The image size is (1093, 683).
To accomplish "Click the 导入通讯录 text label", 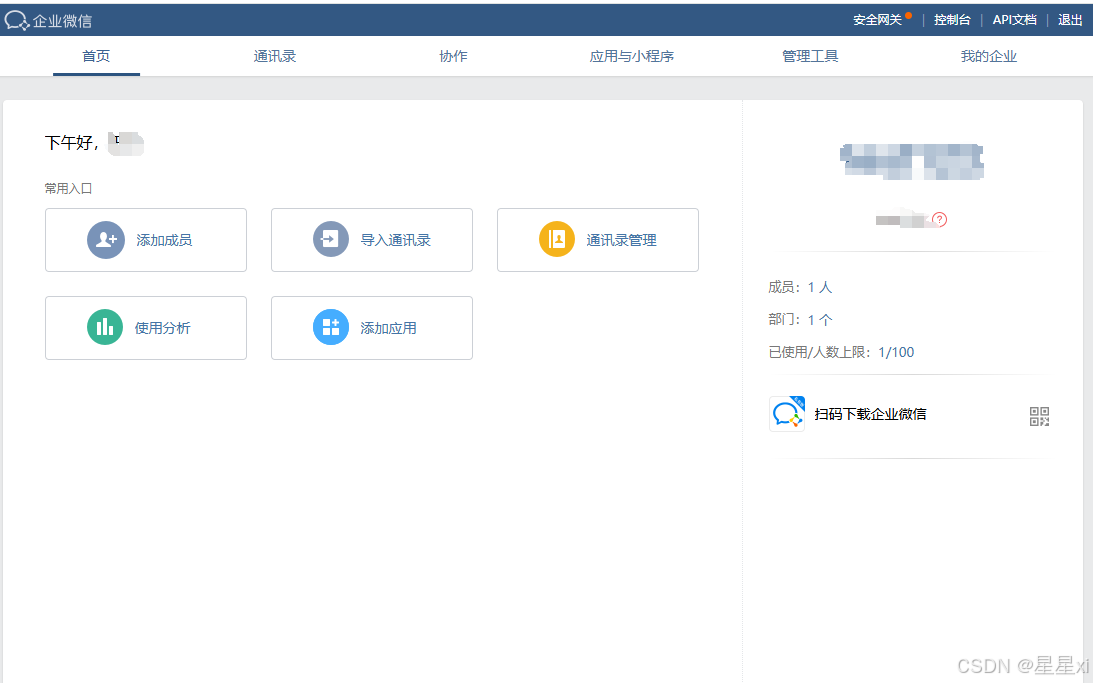I will click(x=395, y=240).
